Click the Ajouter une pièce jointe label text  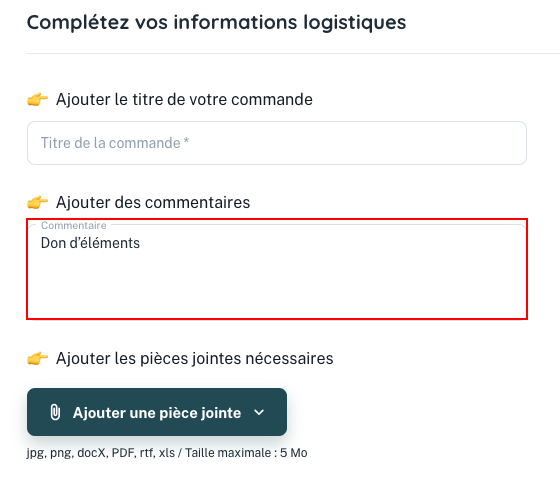[x=157, y=413]
